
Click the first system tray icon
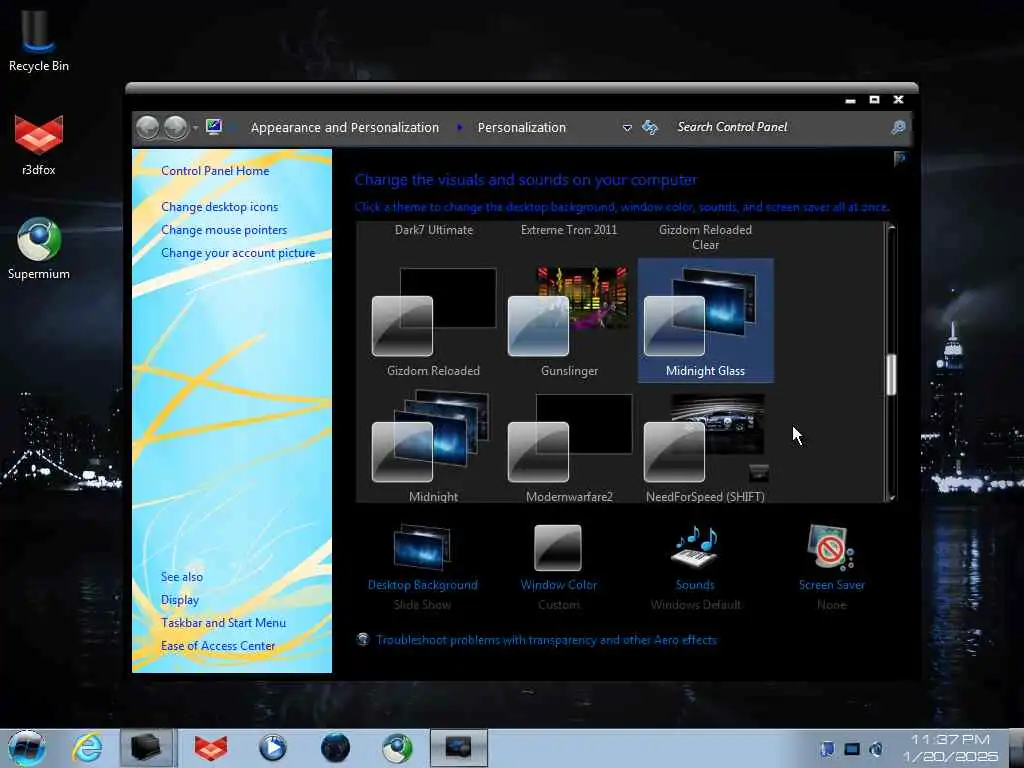(827, 749)
